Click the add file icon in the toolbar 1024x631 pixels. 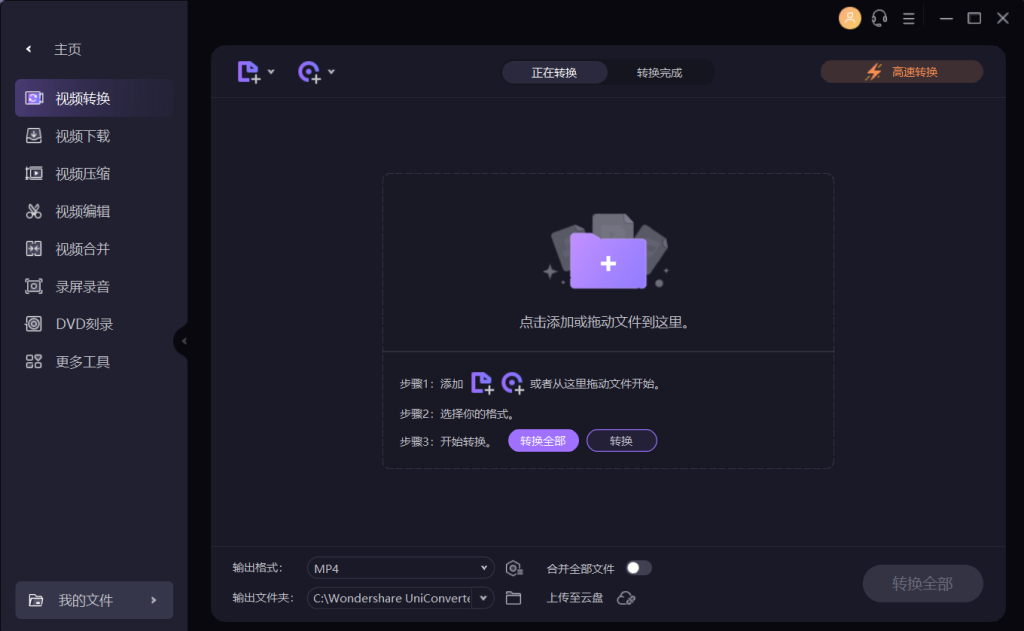click(x=249, y=72)
